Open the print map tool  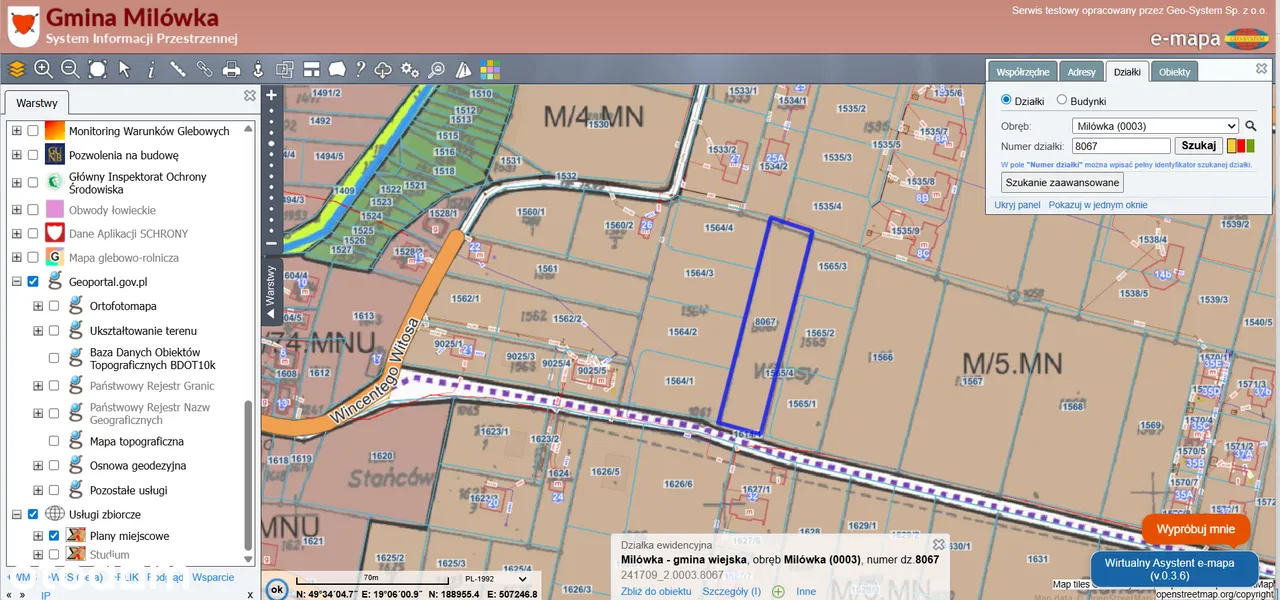point(231,69)
